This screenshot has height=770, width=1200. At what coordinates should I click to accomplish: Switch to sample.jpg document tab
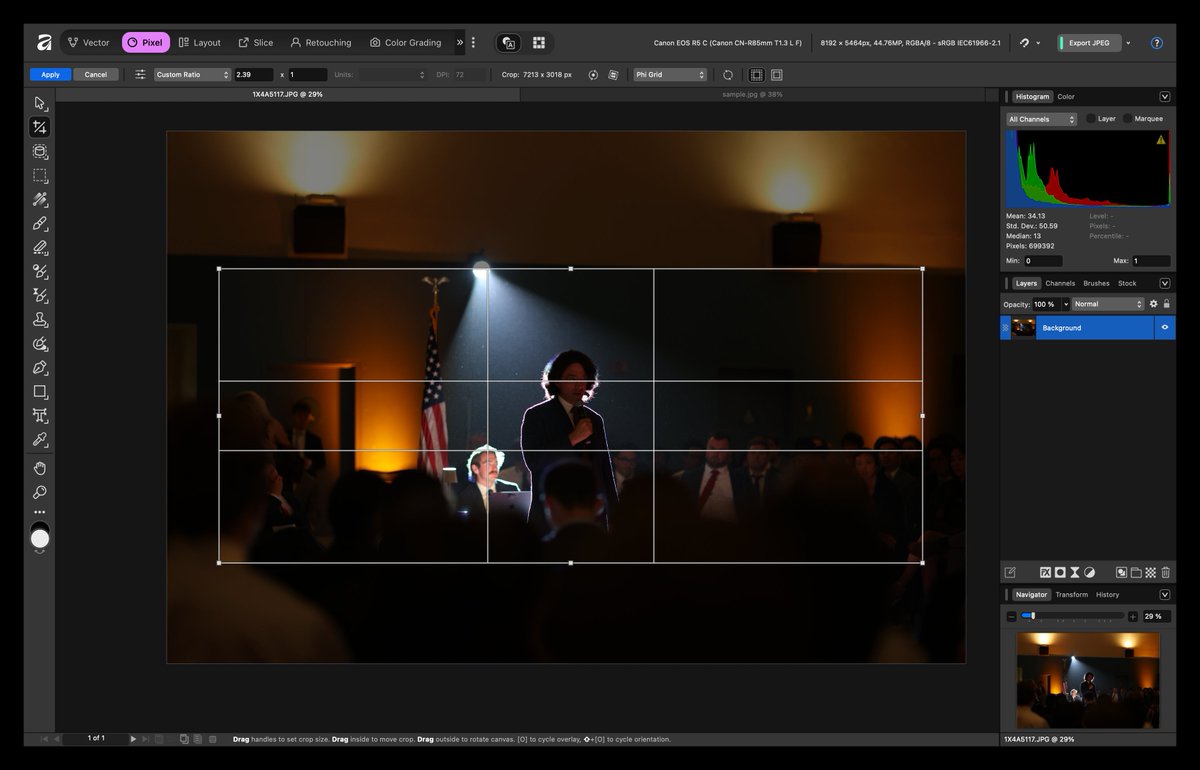pyautogui.click(x=752, y=94)
